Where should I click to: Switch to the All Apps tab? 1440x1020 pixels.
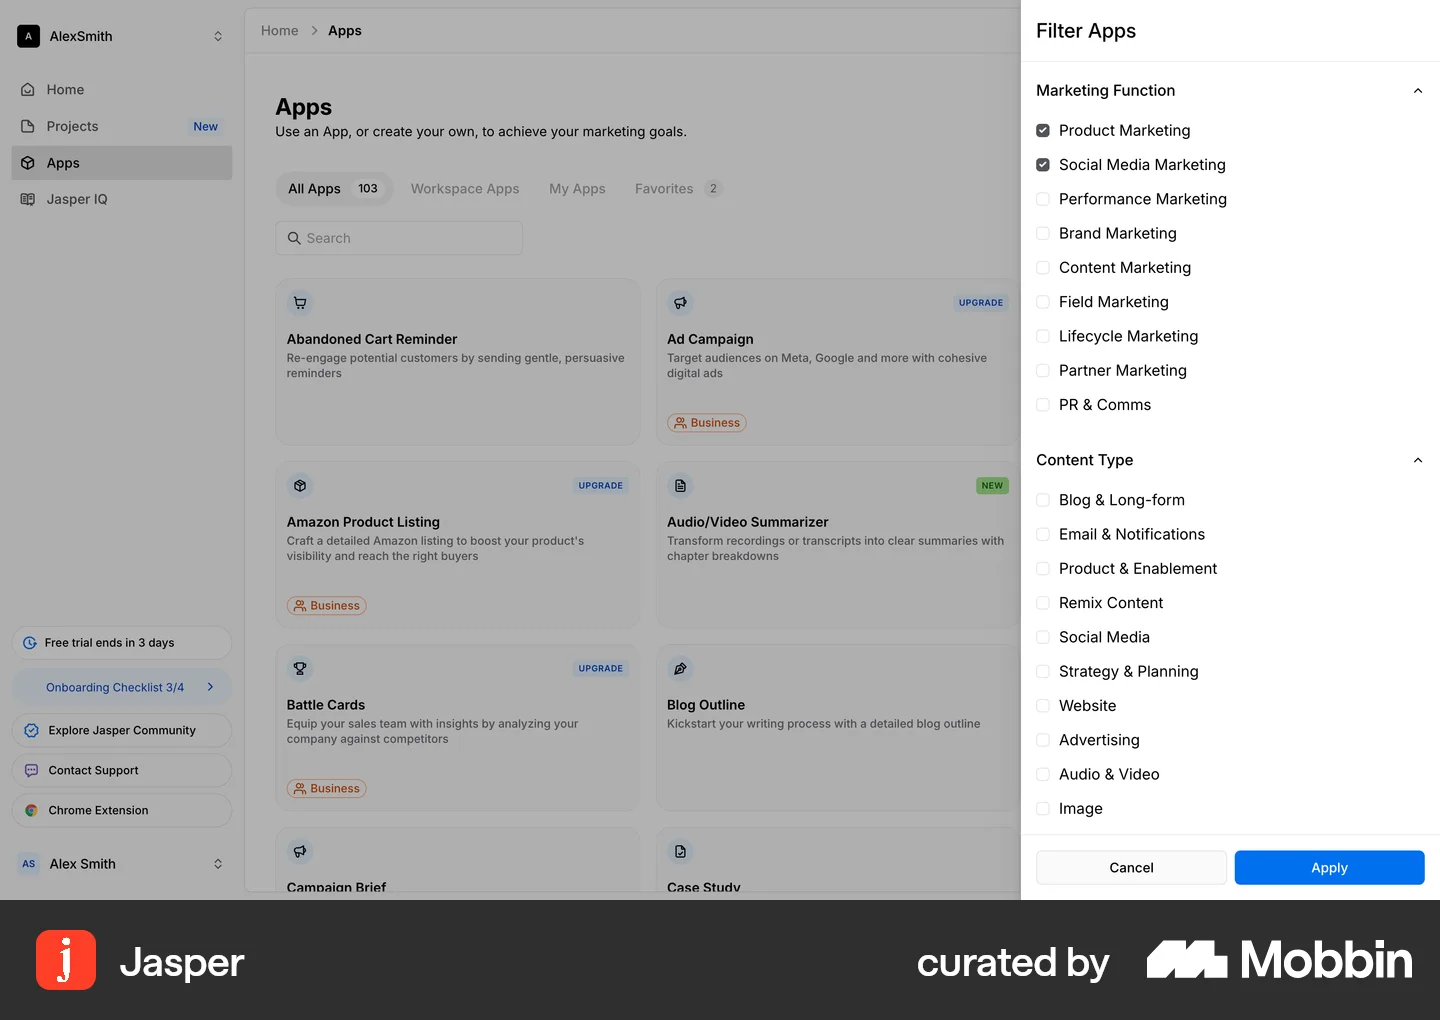click(x=333, y=189)
